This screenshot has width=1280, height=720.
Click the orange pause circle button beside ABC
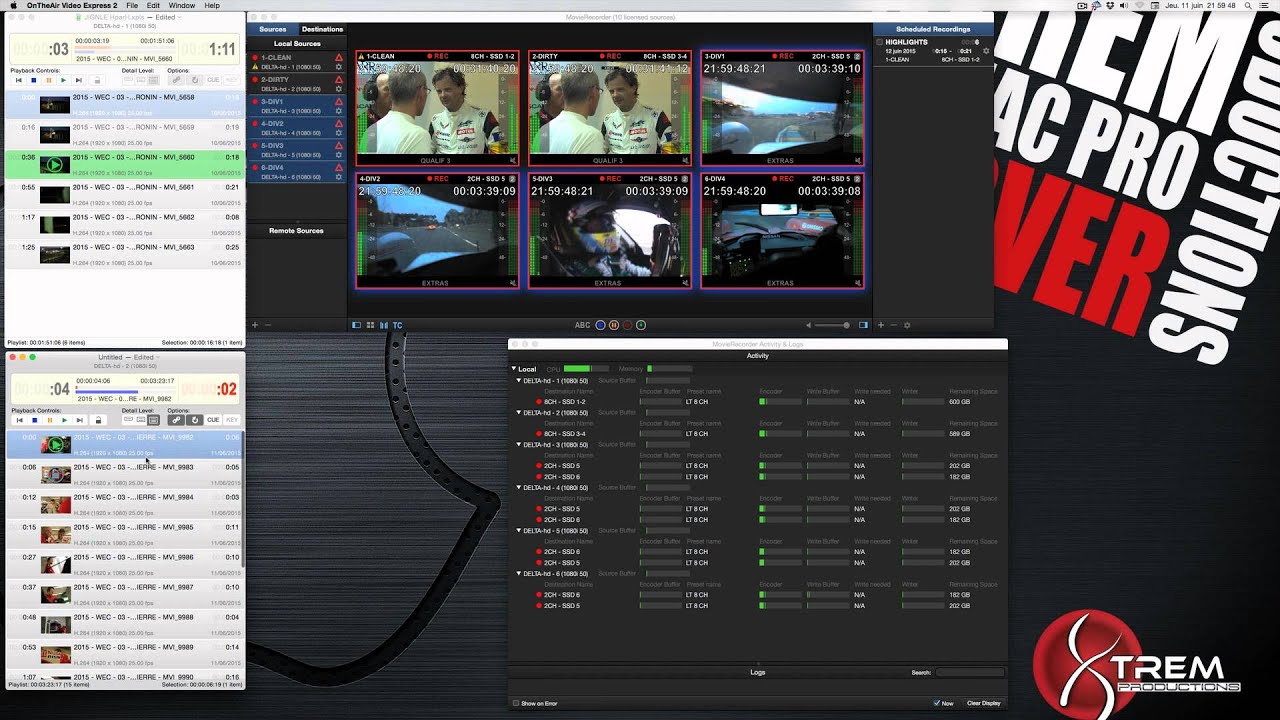click(614, 325)
